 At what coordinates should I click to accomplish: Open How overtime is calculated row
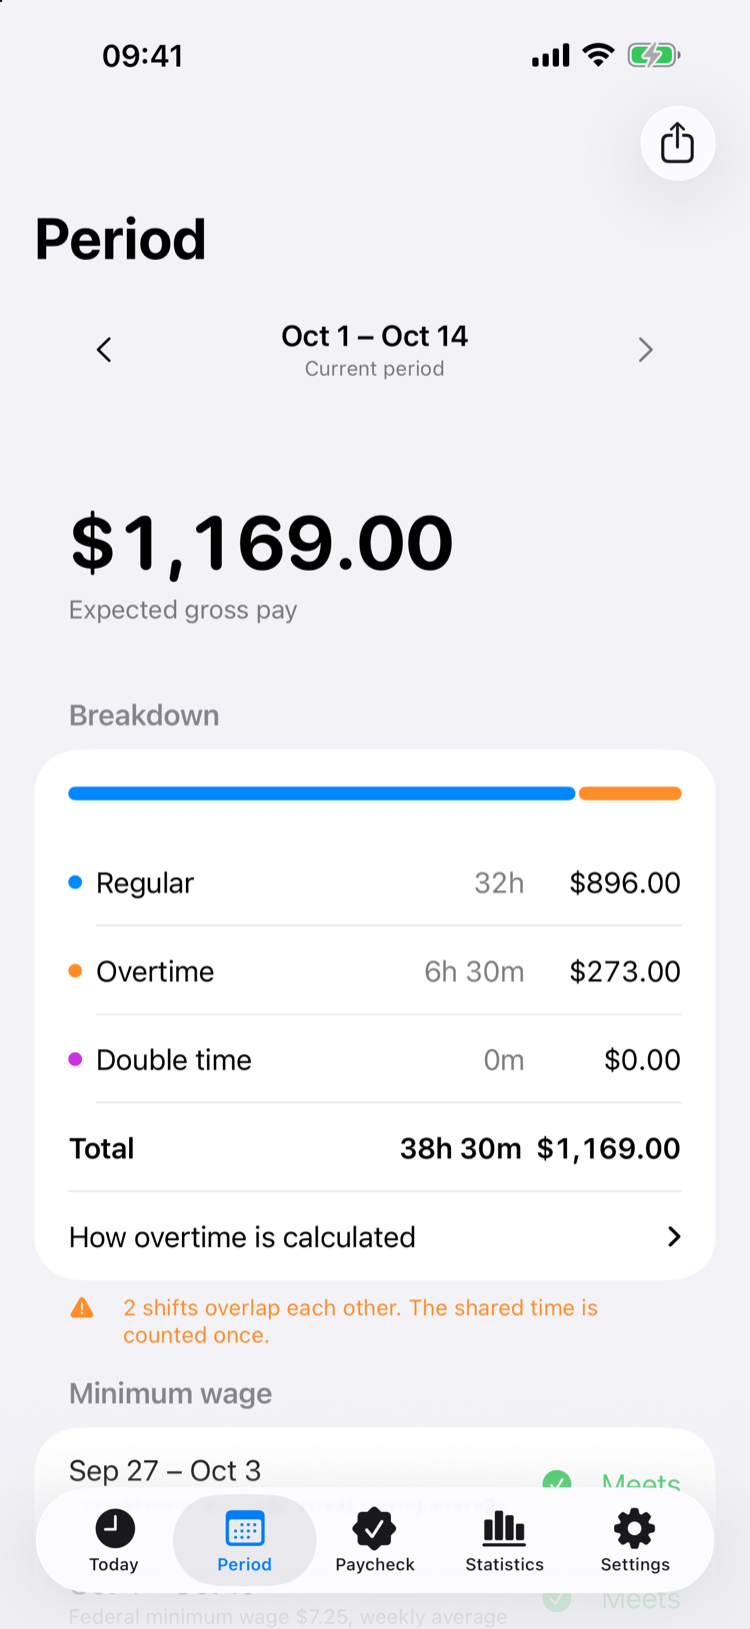(x=375, y=1237)
